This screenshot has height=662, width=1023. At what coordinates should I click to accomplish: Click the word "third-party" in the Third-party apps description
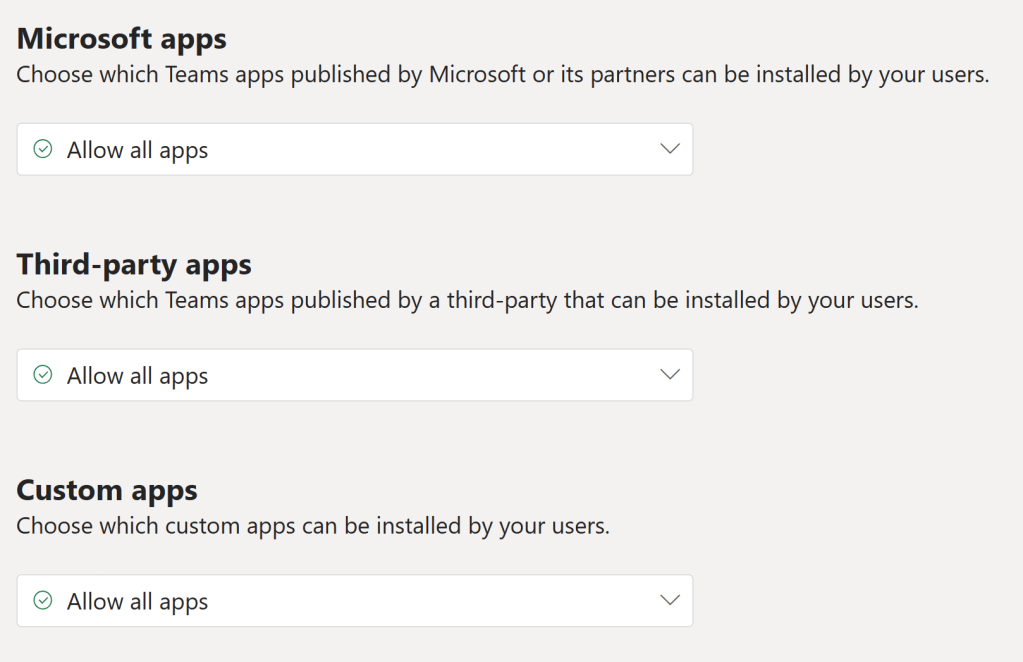coord(505,300)
